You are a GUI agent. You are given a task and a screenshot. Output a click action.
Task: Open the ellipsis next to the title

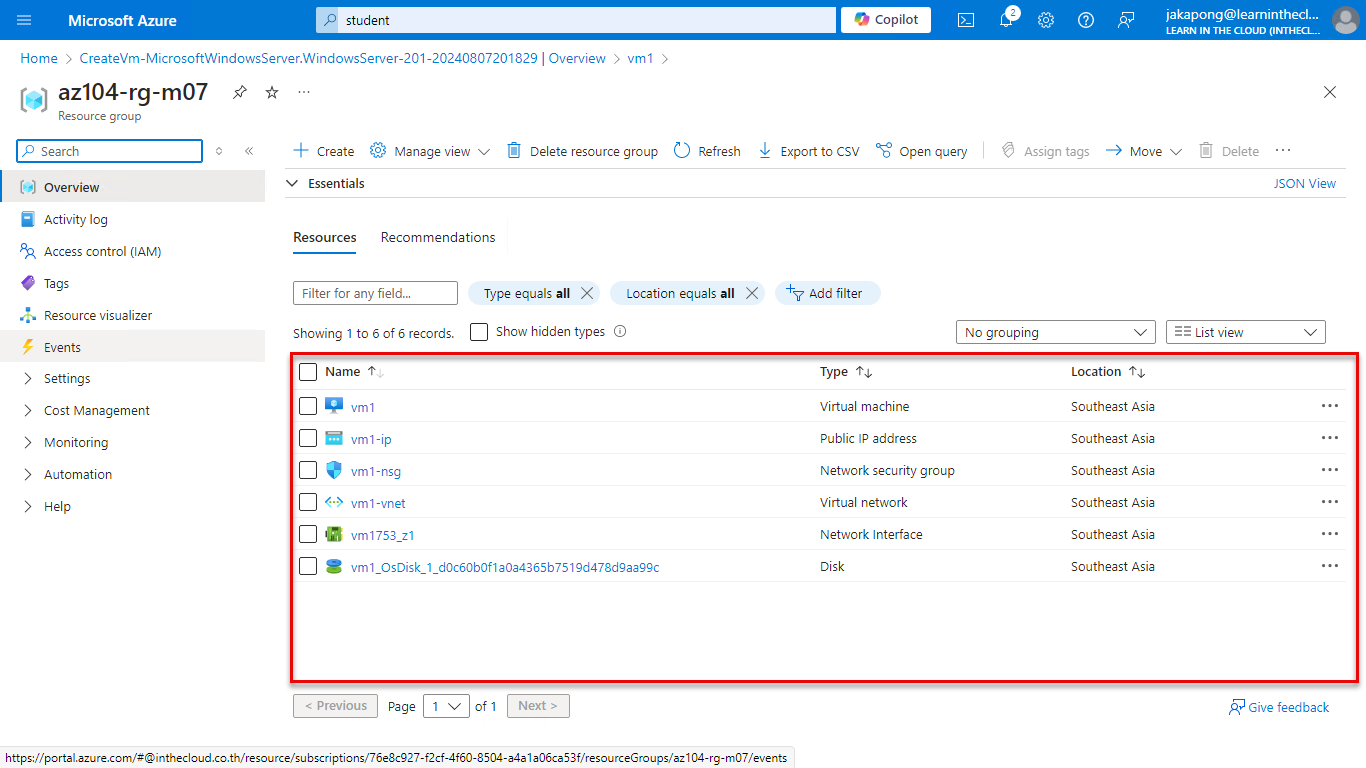[304, 92]
